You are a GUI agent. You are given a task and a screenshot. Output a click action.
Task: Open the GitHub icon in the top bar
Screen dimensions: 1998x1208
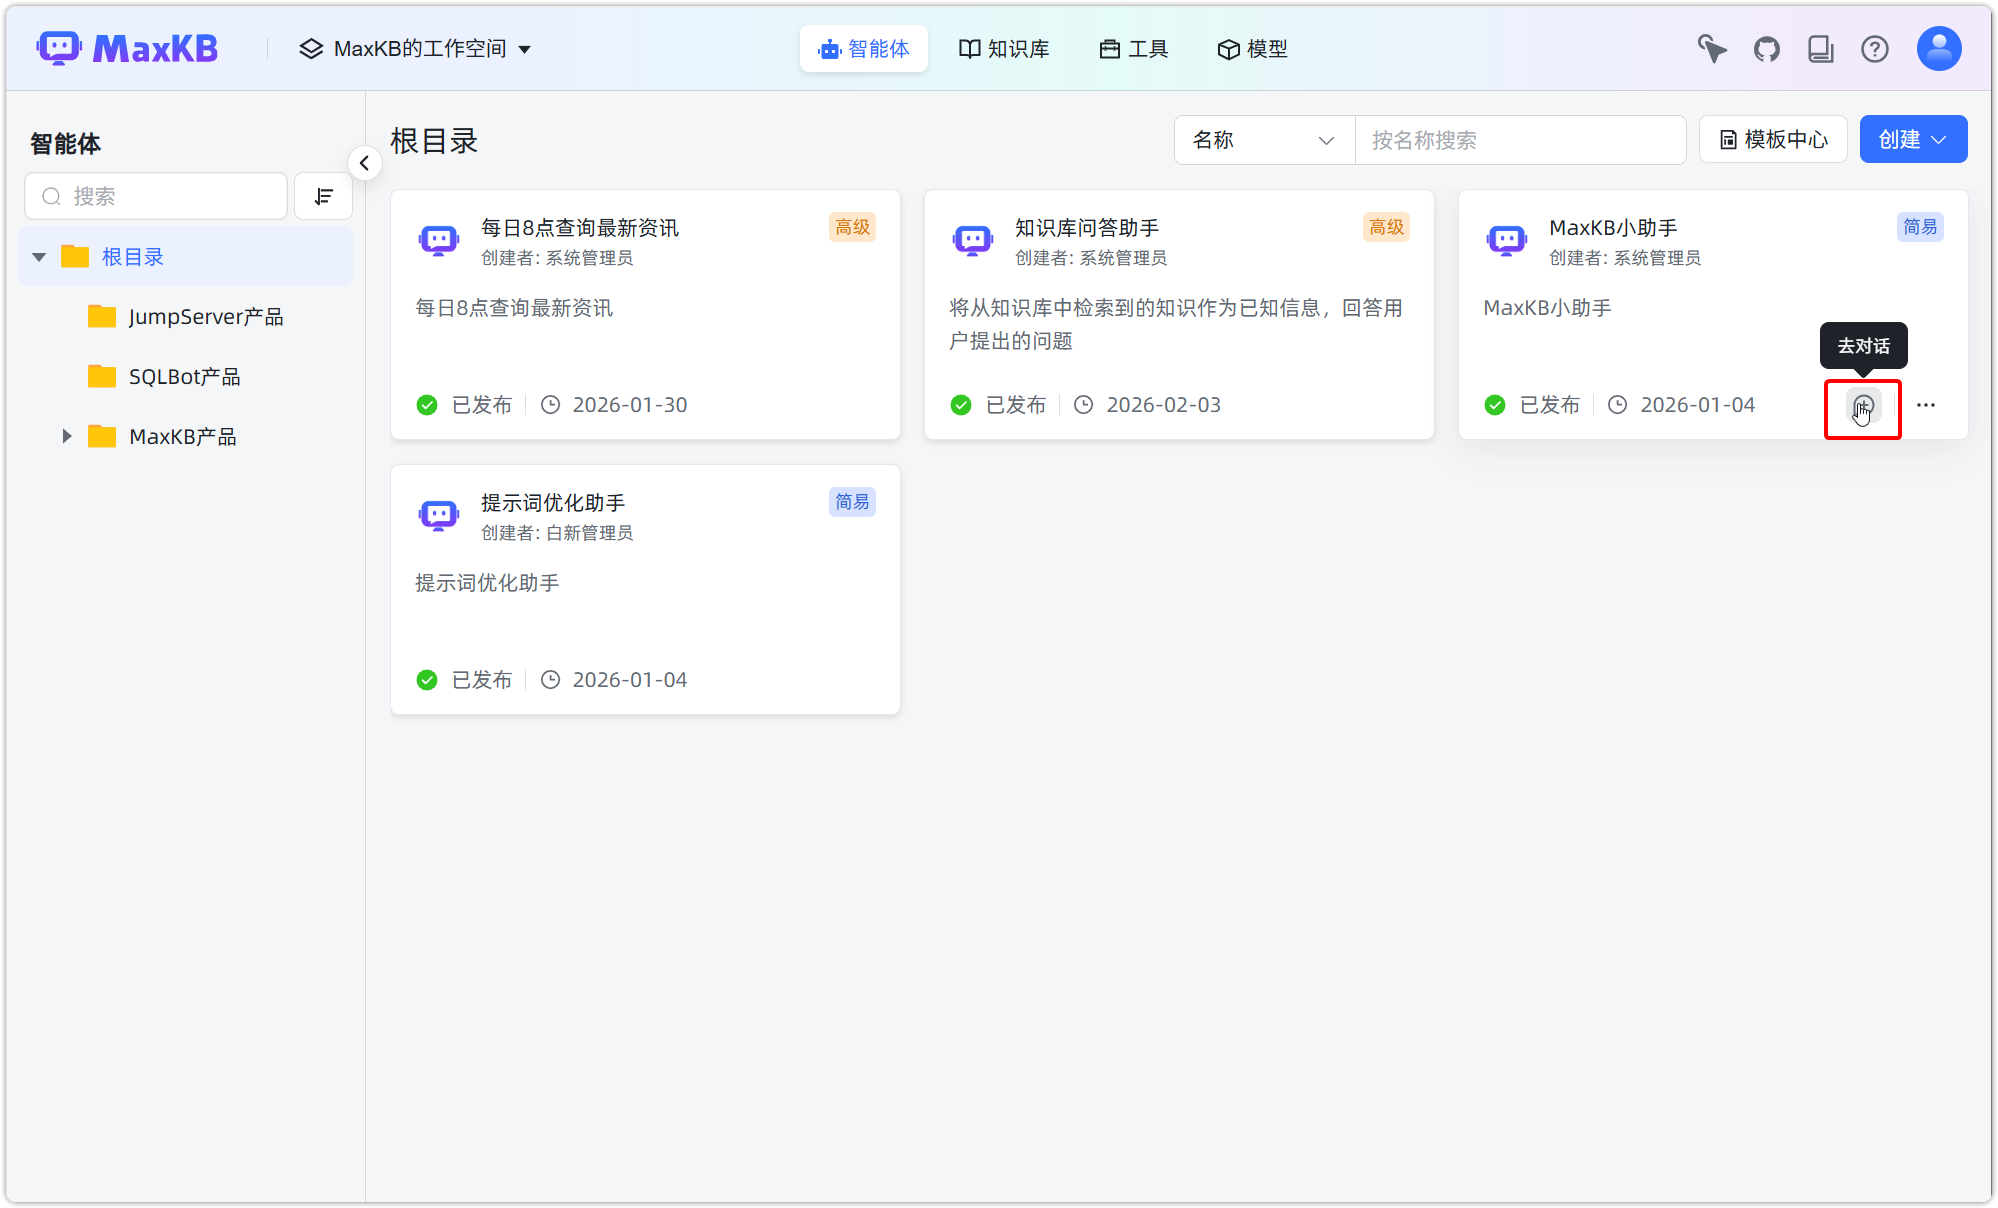[x=1766, y=48]
